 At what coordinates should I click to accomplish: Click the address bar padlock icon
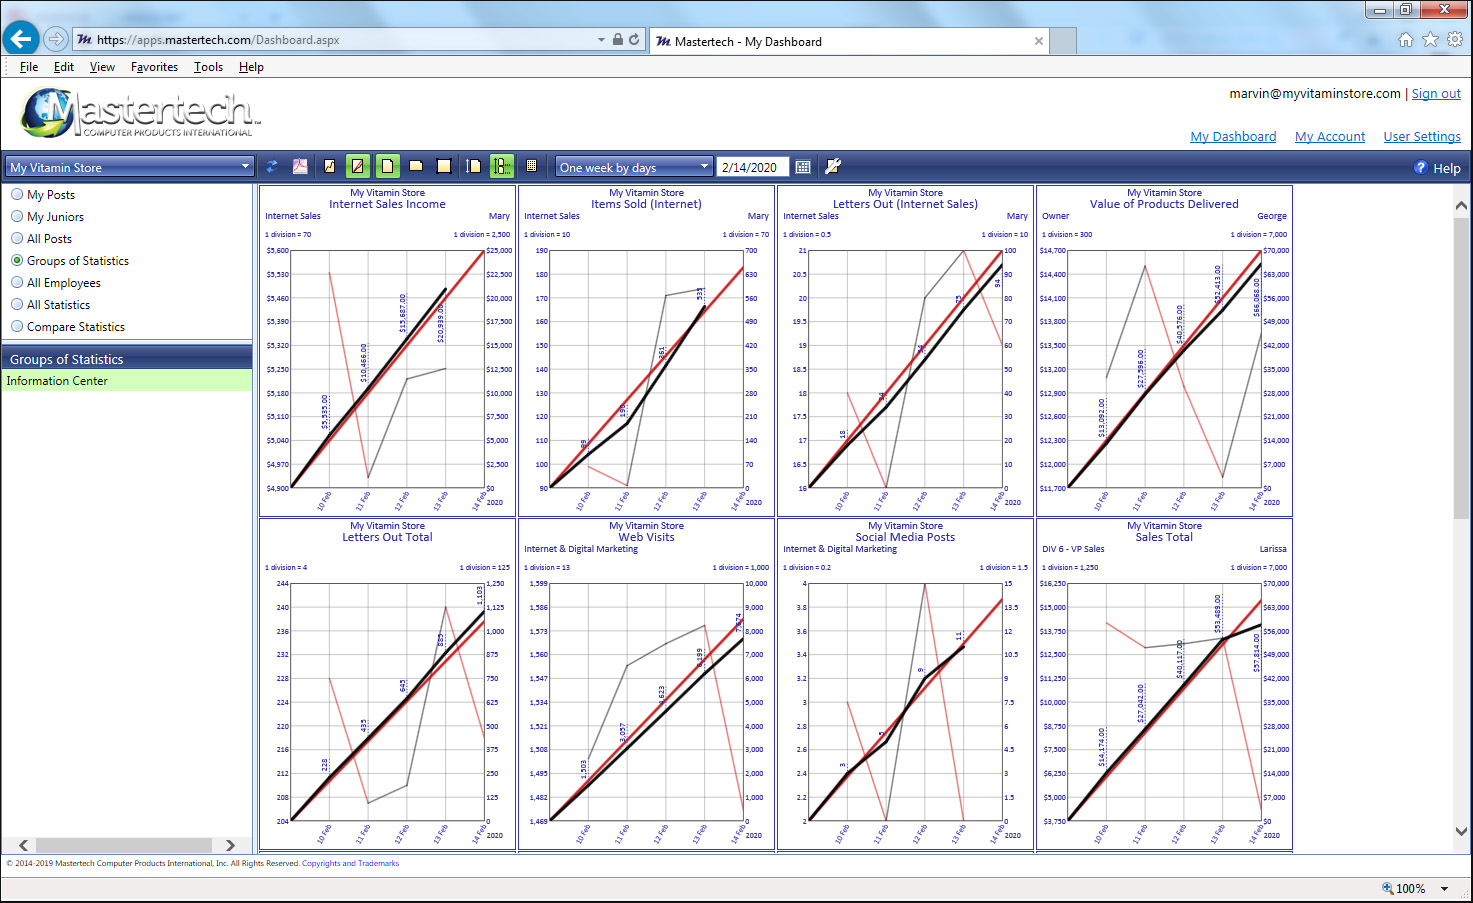[618, 40]
